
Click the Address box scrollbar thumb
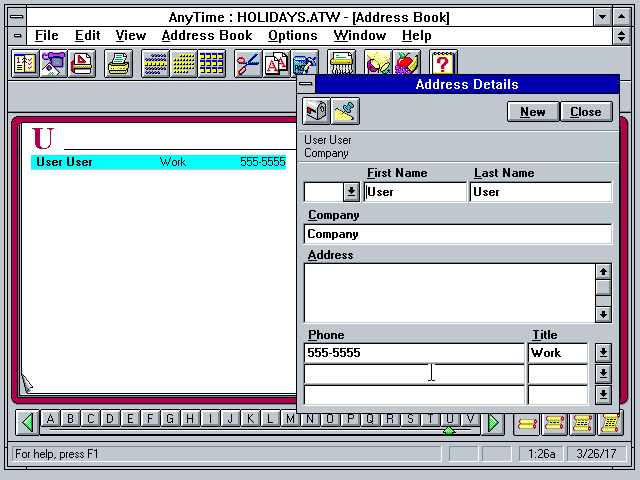click(x=603, y=287)
